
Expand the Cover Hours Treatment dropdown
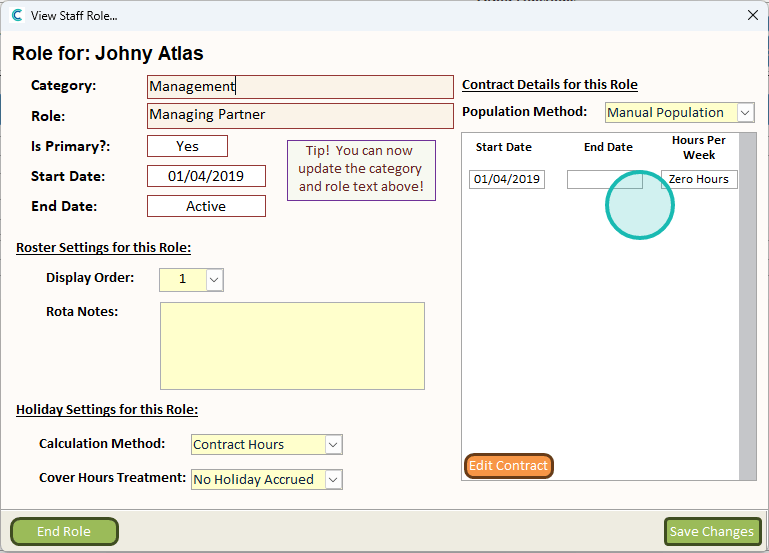(334, 479)
